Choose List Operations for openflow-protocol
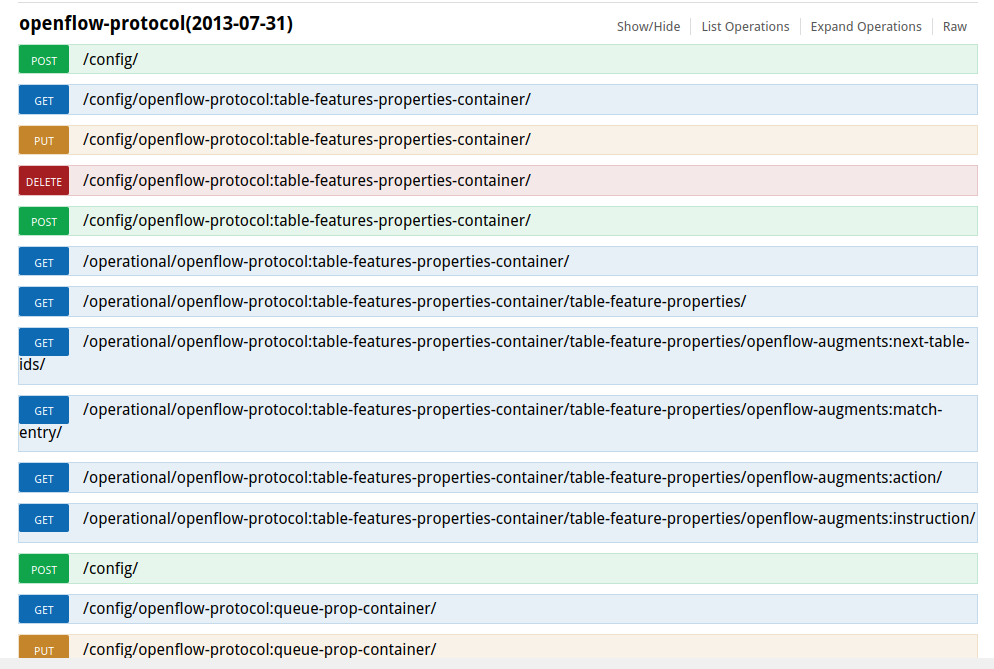The image size is (994, 669). pos(745,27)
